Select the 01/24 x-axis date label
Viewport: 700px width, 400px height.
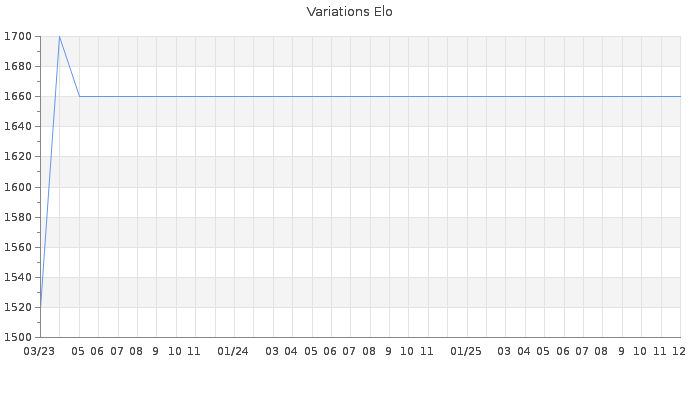click(233, 351)
